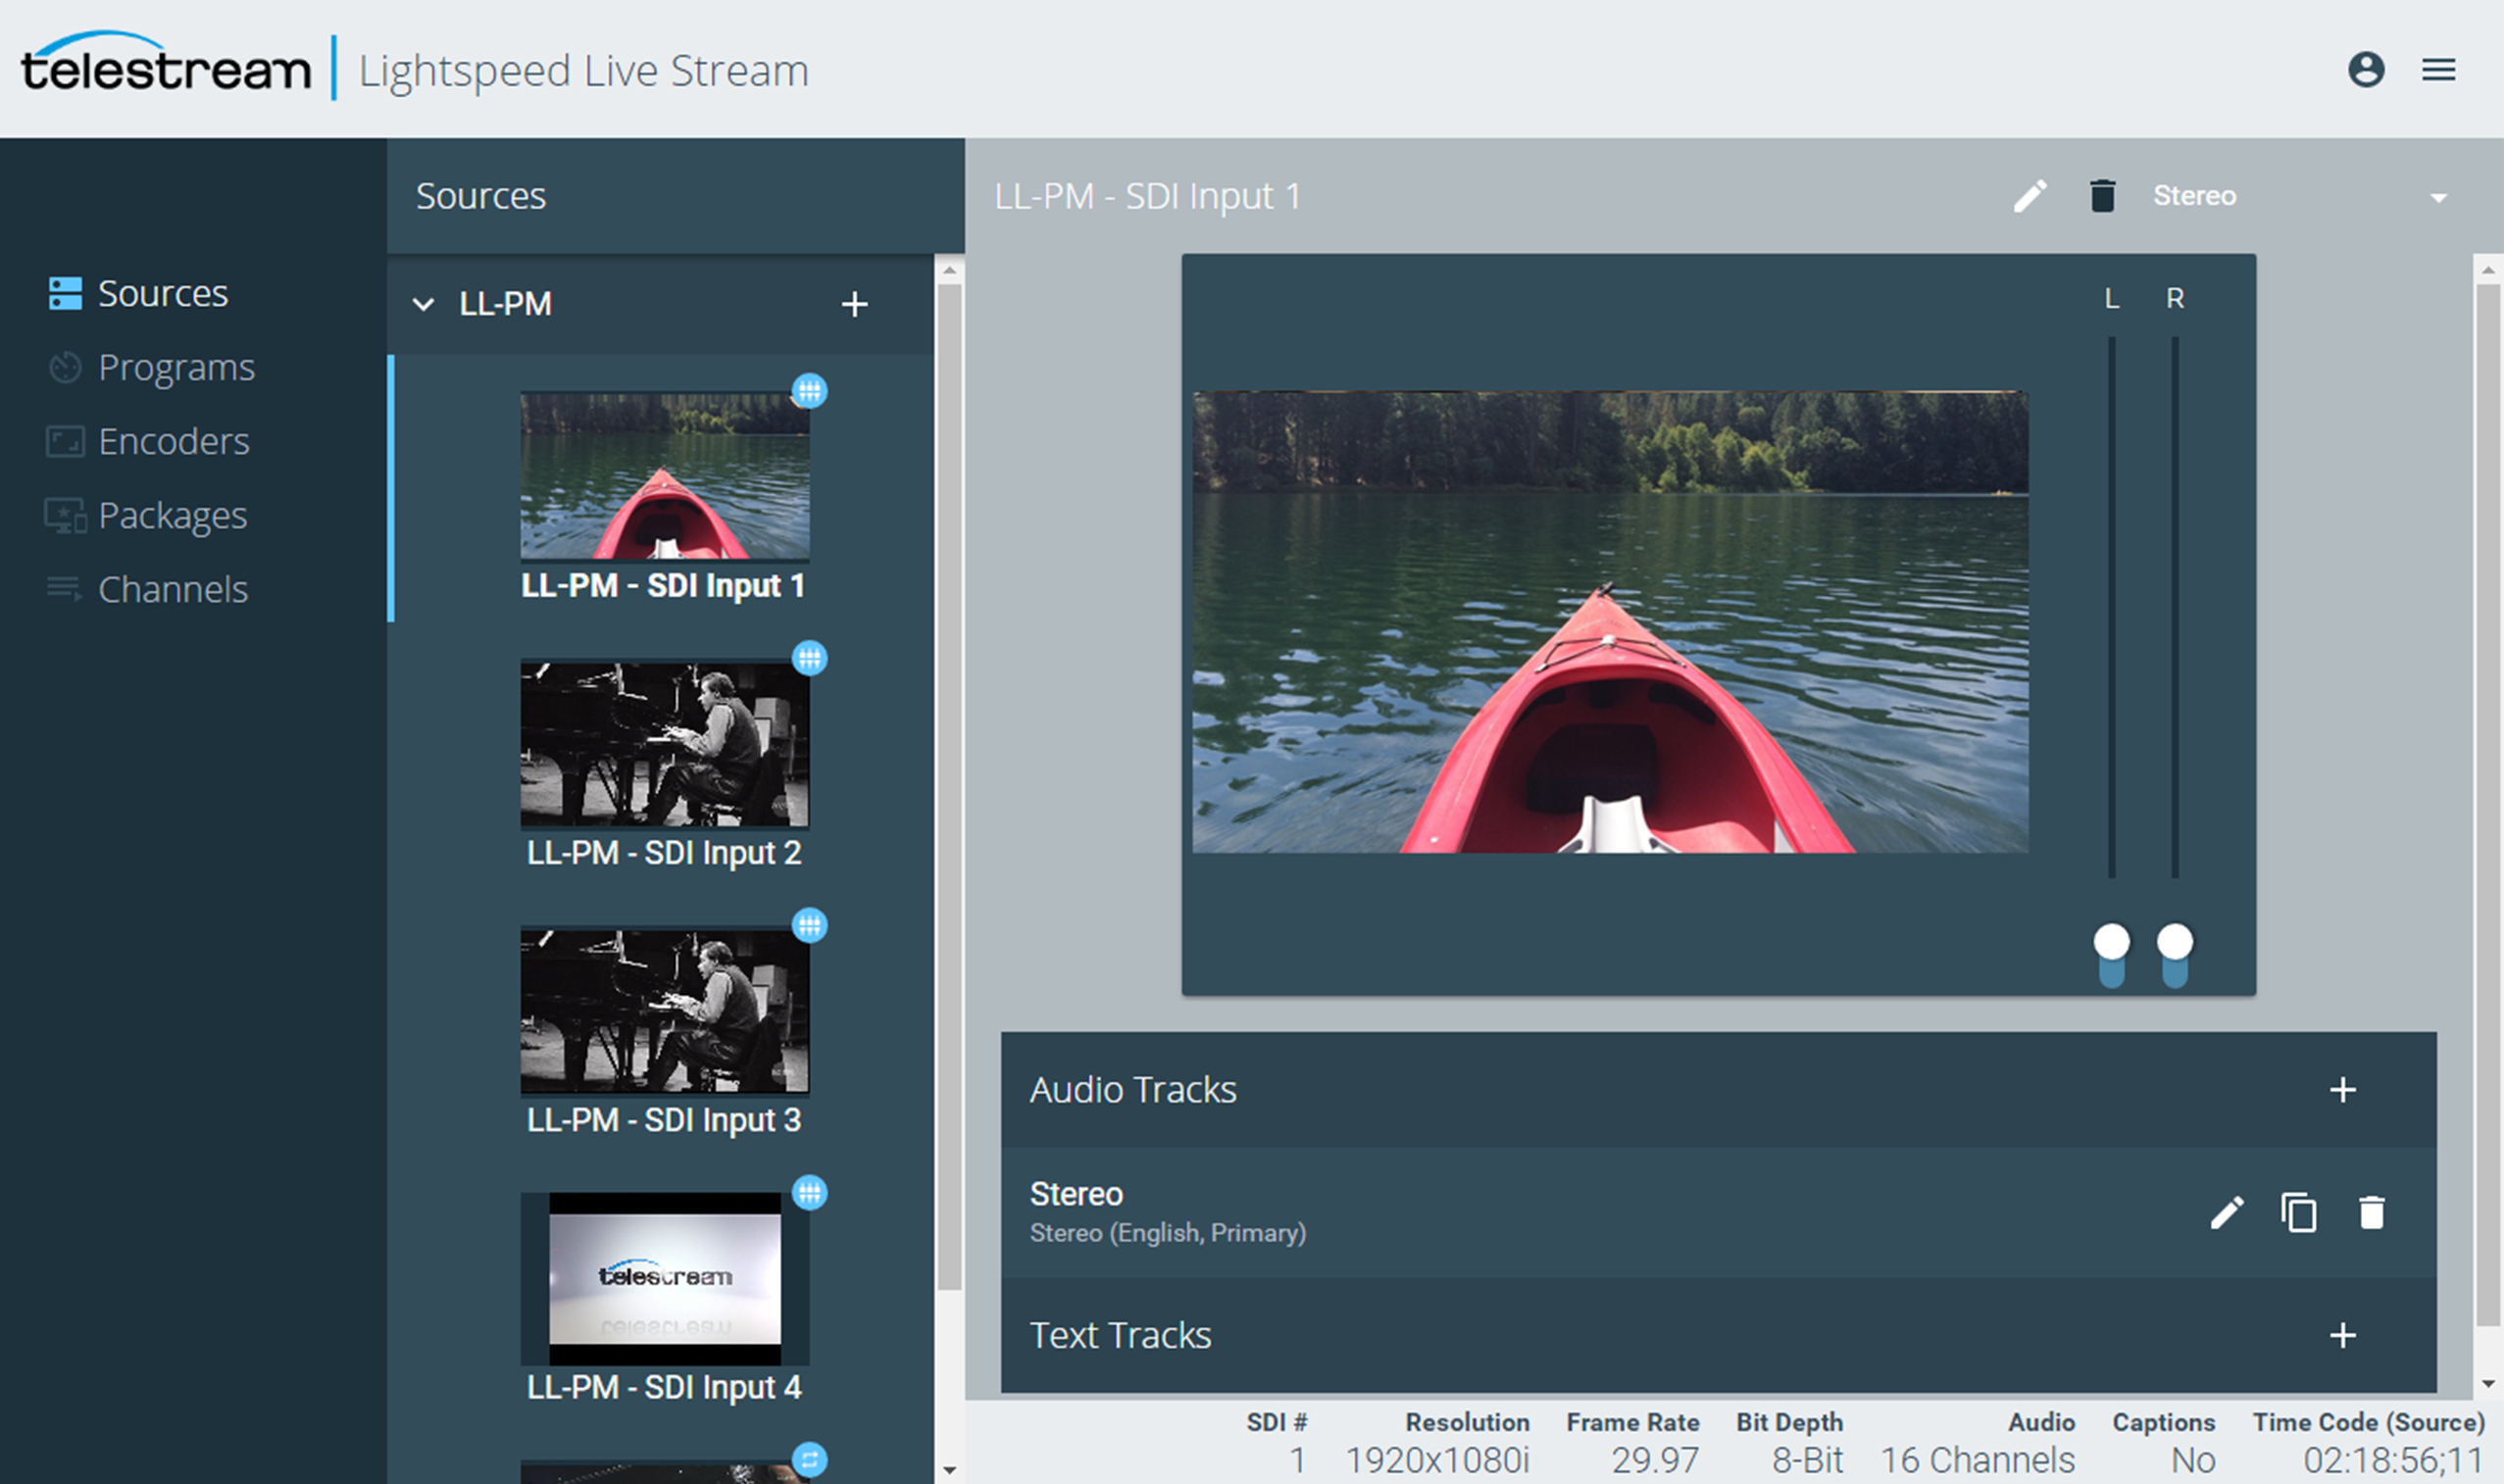Select the Encoders icon
The width and height of the screenshot is (2504, 1484).
64,441
